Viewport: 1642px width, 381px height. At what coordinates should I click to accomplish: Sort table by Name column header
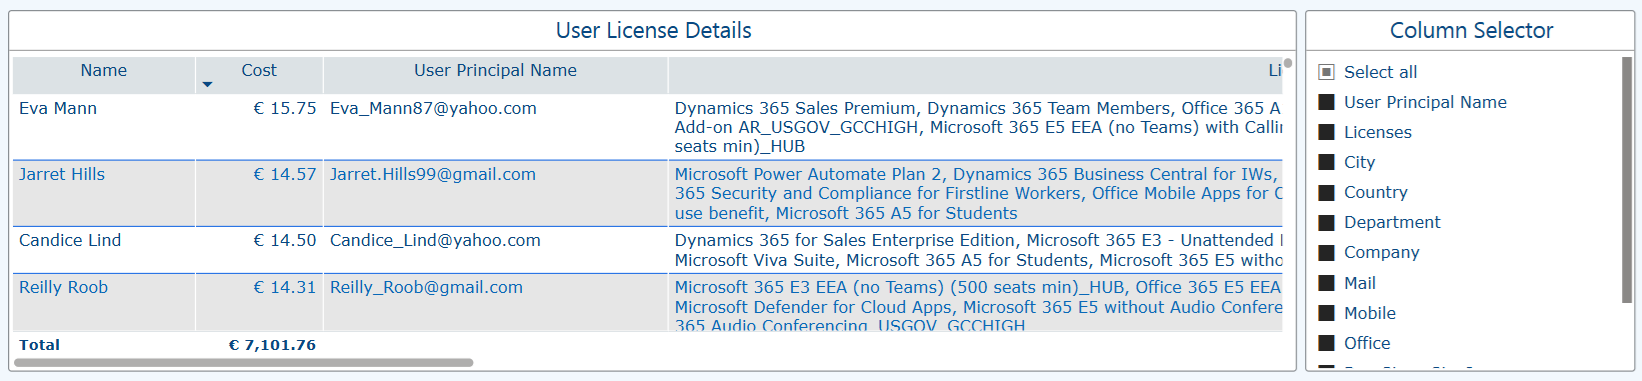tap(104, 70)
